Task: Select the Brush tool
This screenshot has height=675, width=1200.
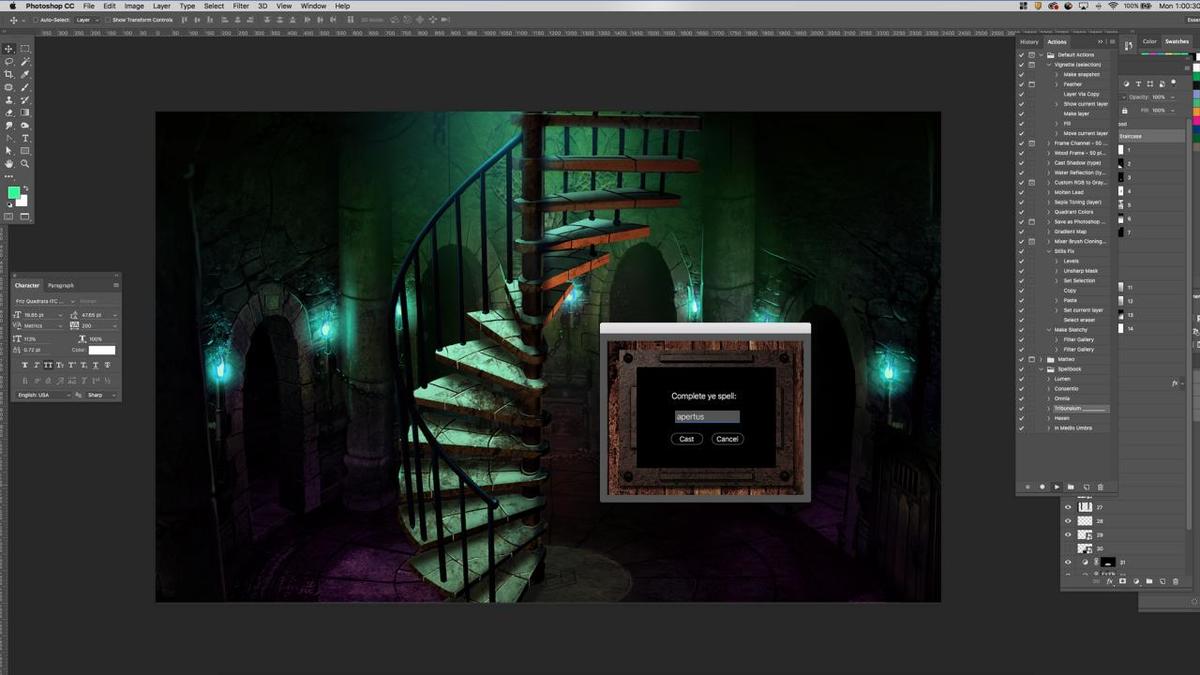Action: point(25,87)
